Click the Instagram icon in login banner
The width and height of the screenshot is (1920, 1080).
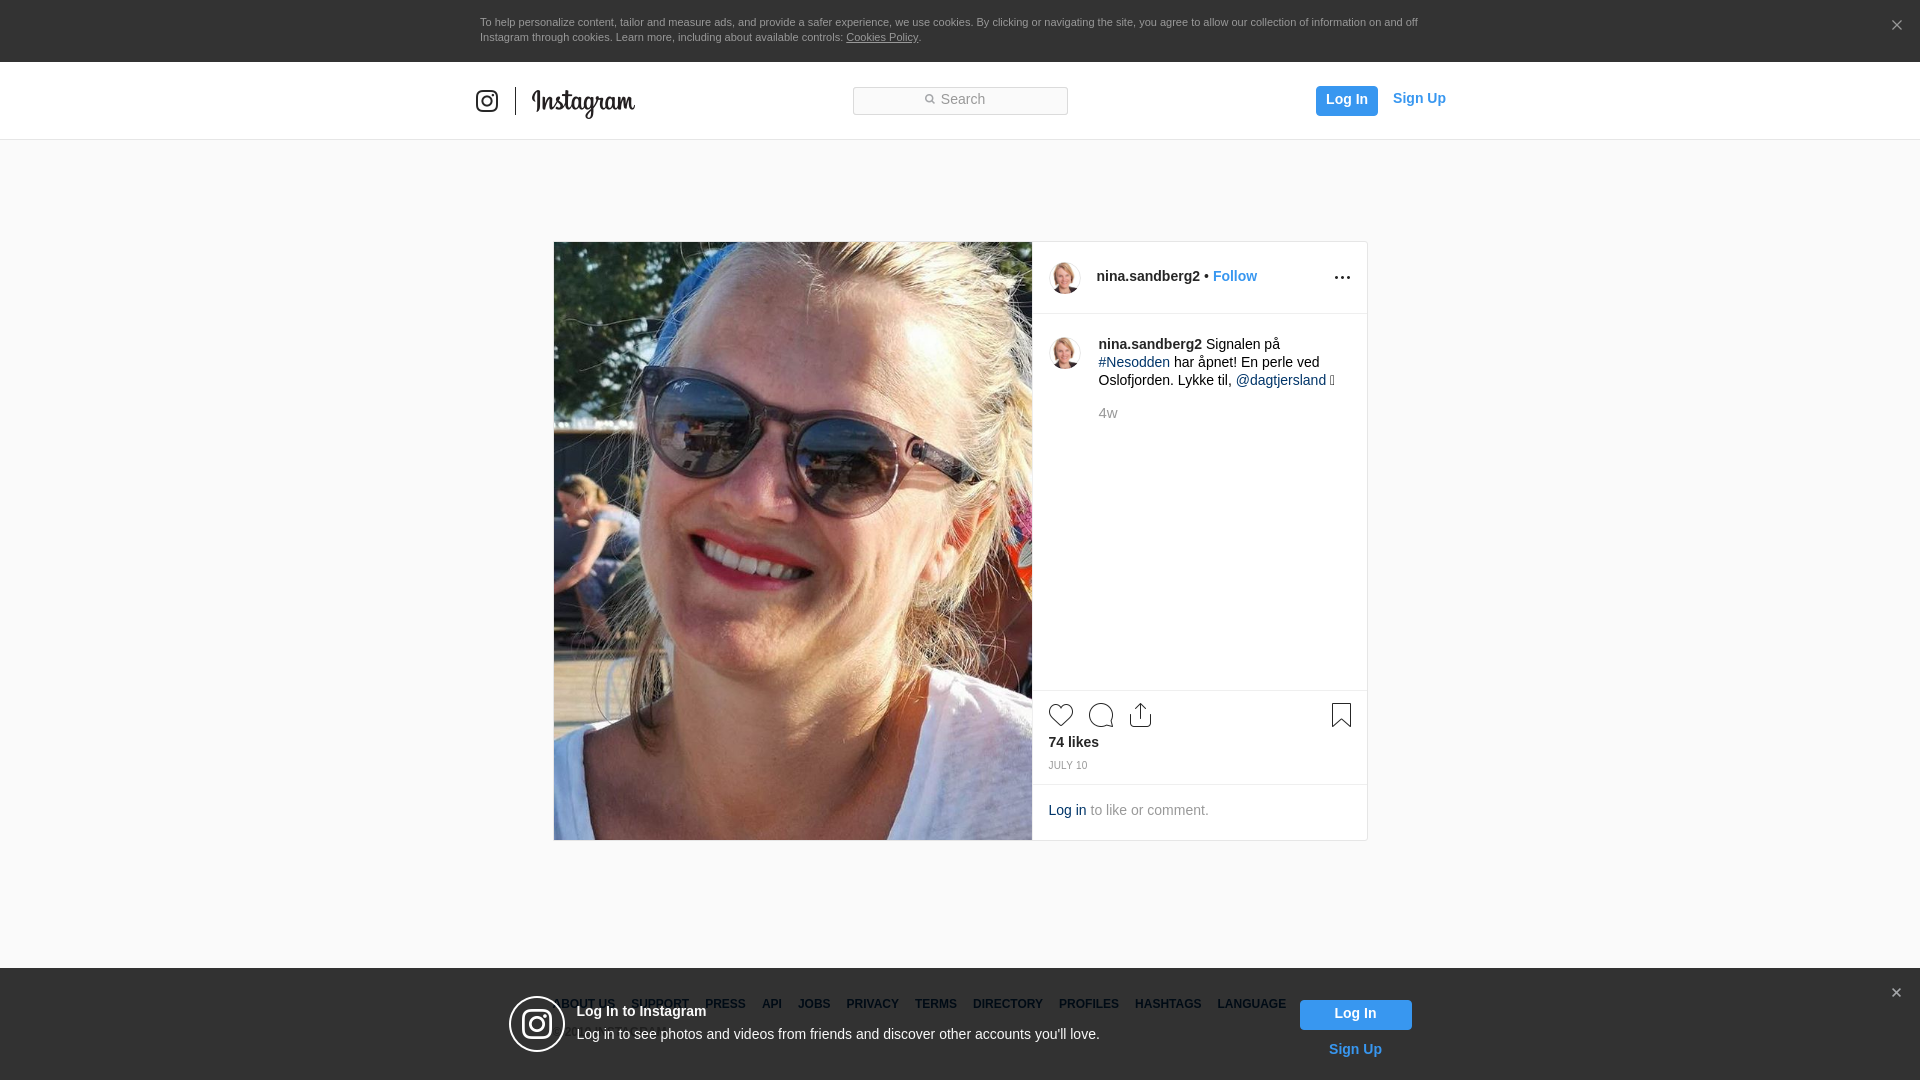pyautogui.click(x=537, y=1024)
